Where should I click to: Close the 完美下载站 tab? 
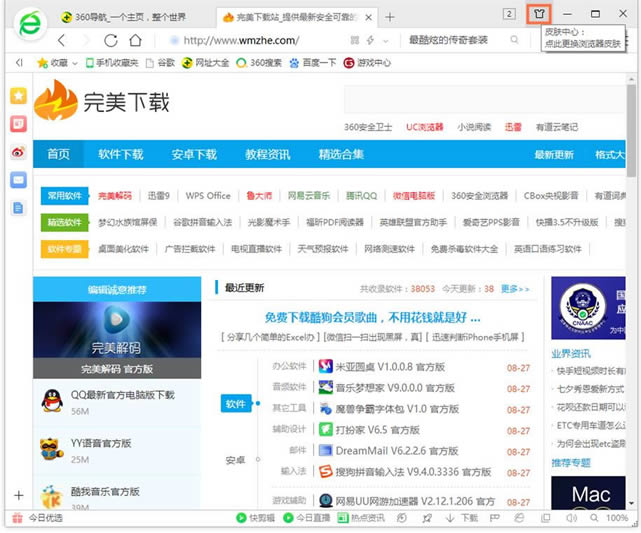point(368,17)
